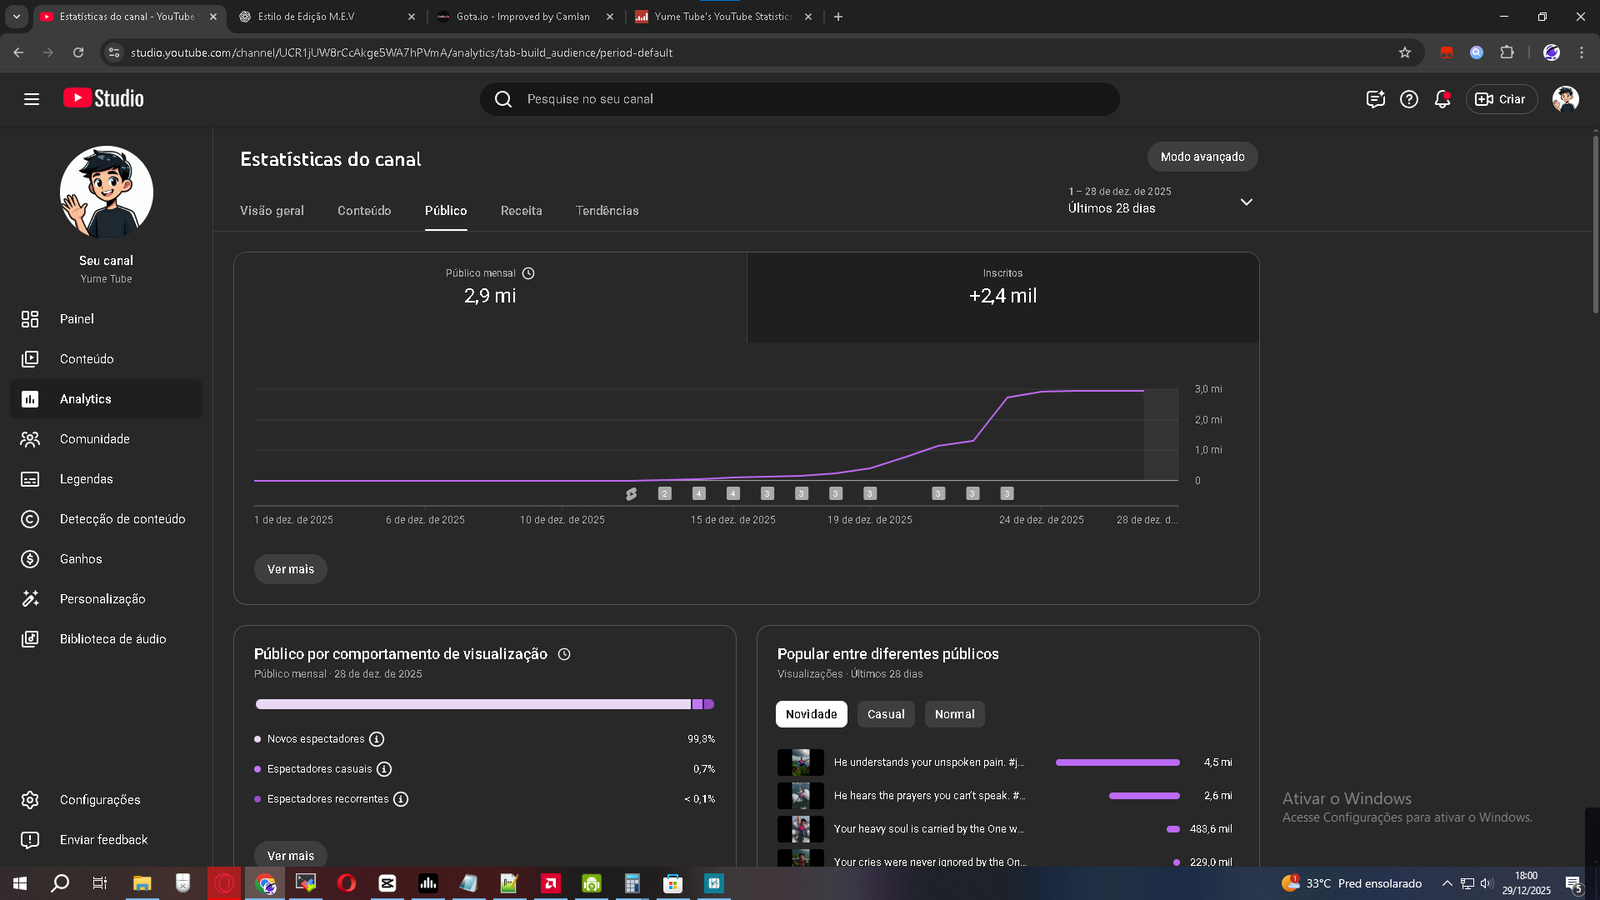This screenshot has height=900, width=1600.
Task: Open Personalização from the sidebar
Action: point(102,599)
